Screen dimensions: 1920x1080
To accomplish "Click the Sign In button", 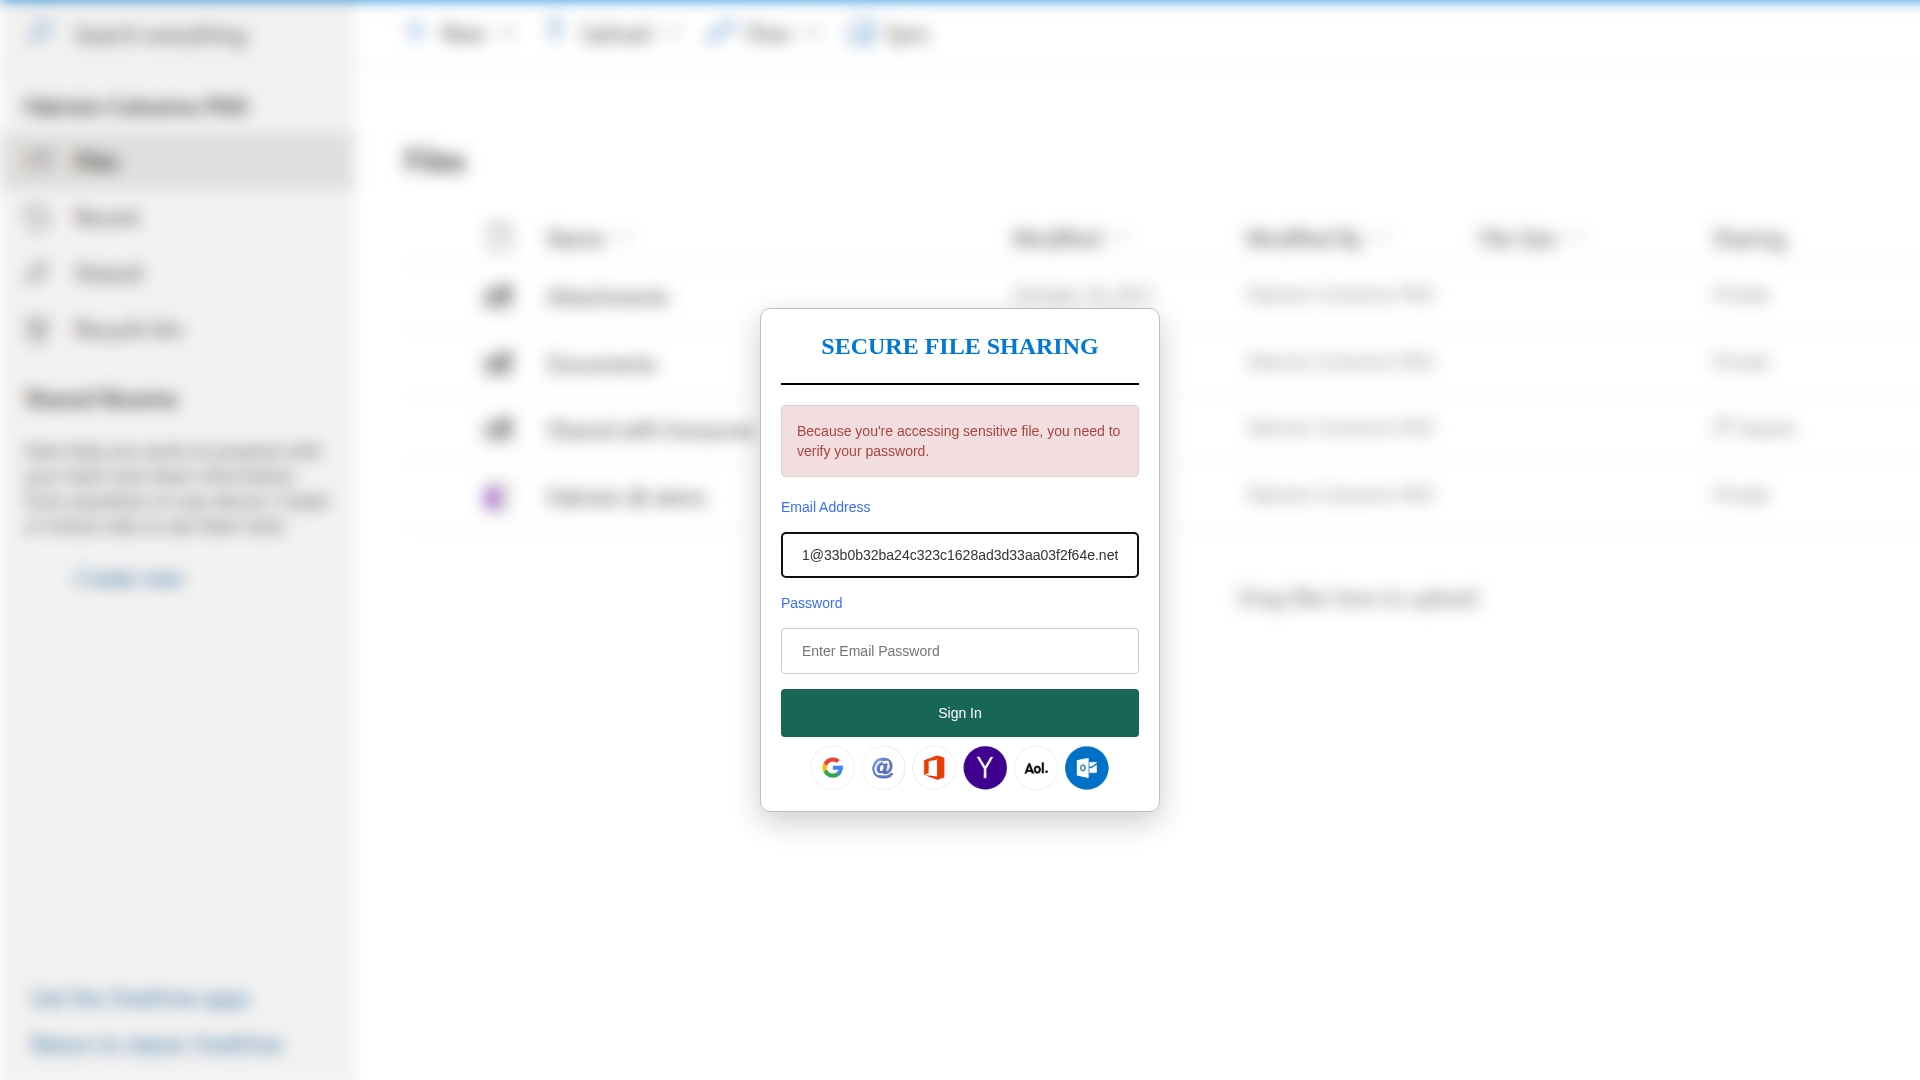I will (x=960, y=713).
